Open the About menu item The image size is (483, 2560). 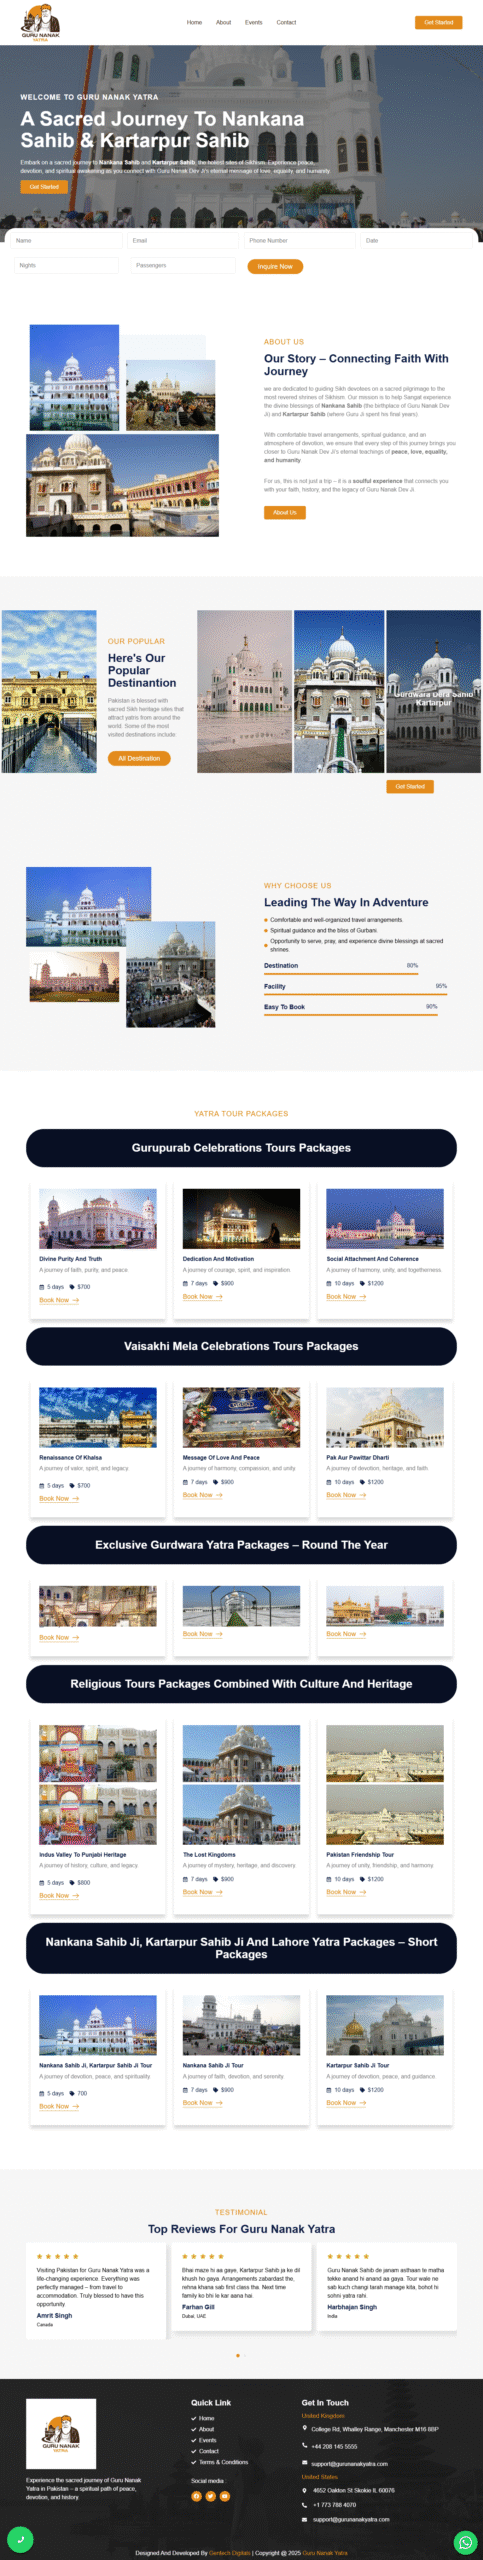tap(224, 22)
